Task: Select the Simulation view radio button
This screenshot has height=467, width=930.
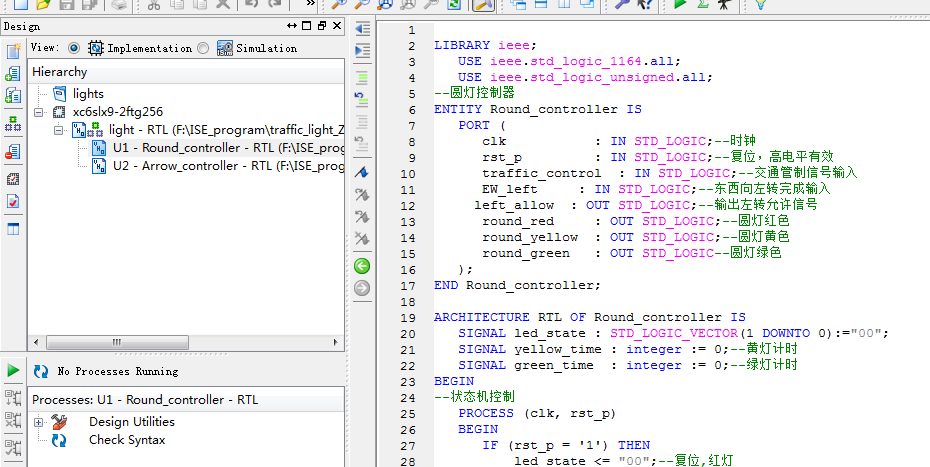Action: 203,48
